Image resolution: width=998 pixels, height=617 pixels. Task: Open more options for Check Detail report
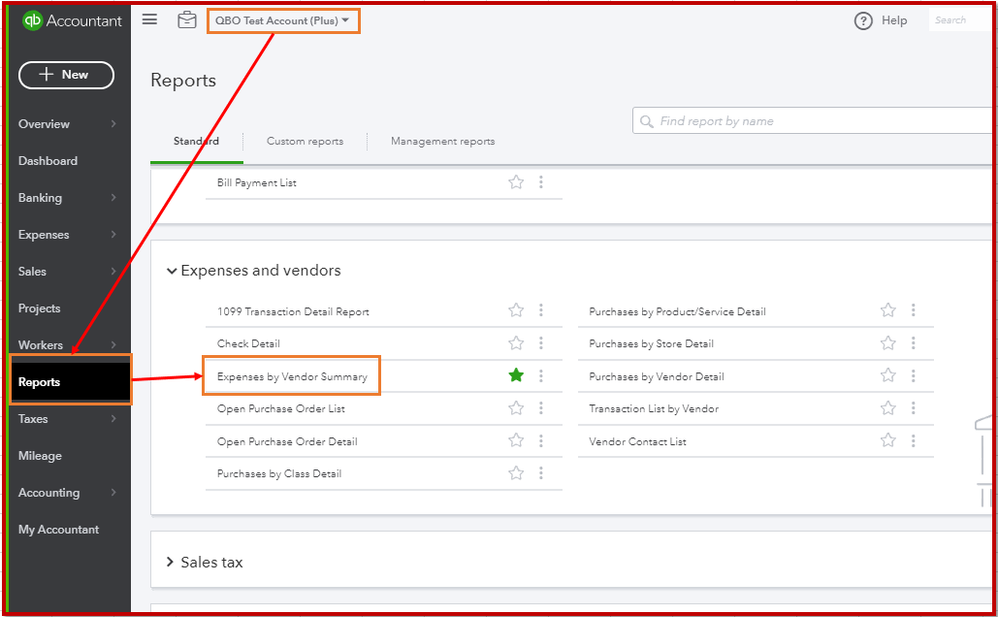coord(541,344)
